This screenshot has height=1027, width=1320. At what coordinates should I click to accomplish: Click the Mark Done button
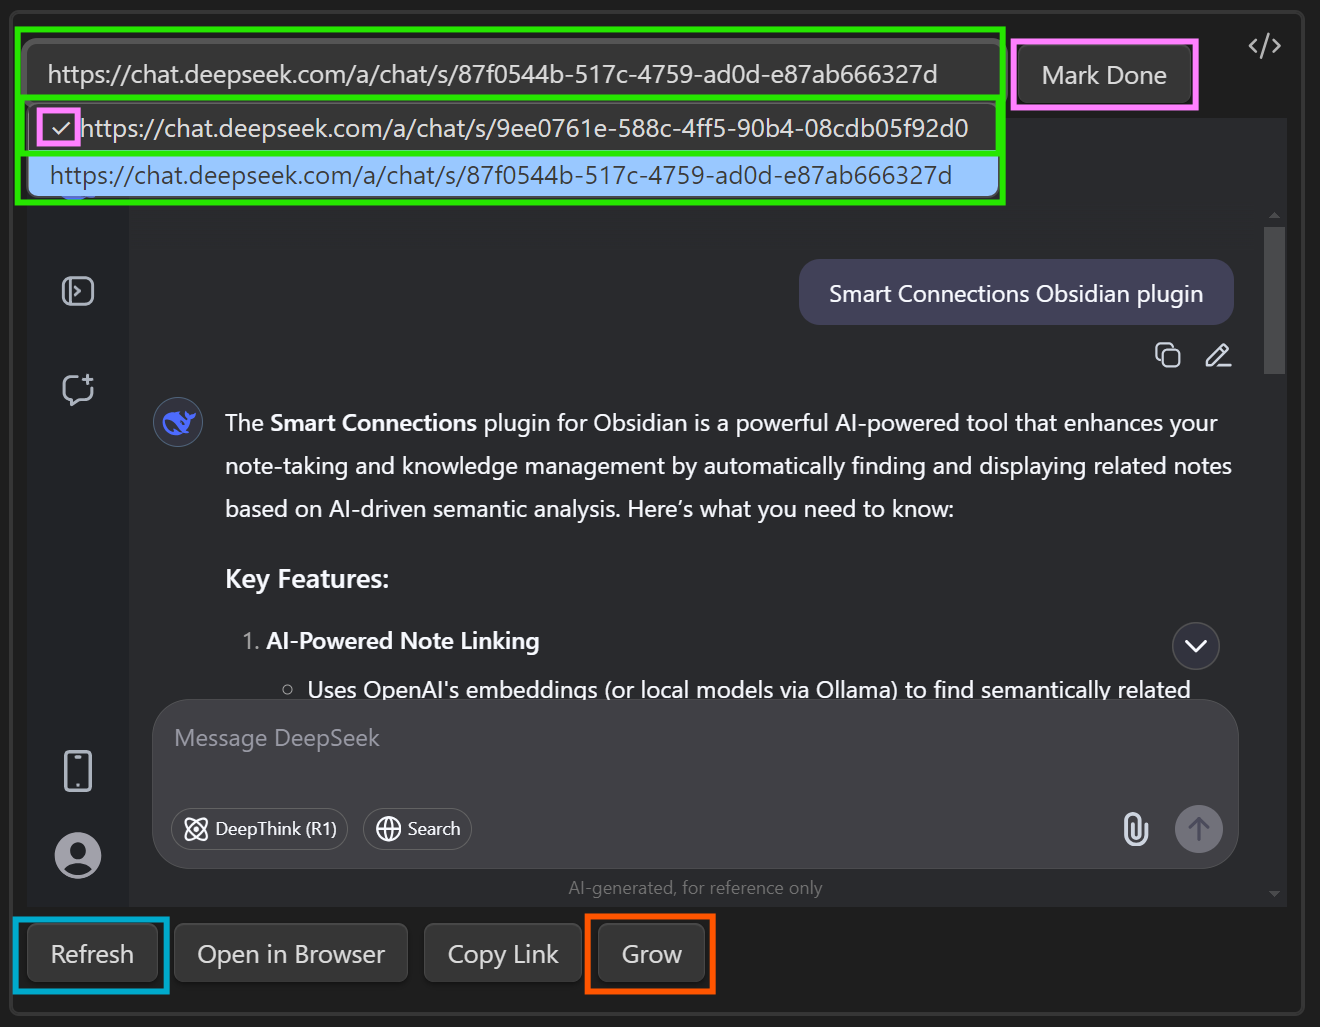[1103, 75]
